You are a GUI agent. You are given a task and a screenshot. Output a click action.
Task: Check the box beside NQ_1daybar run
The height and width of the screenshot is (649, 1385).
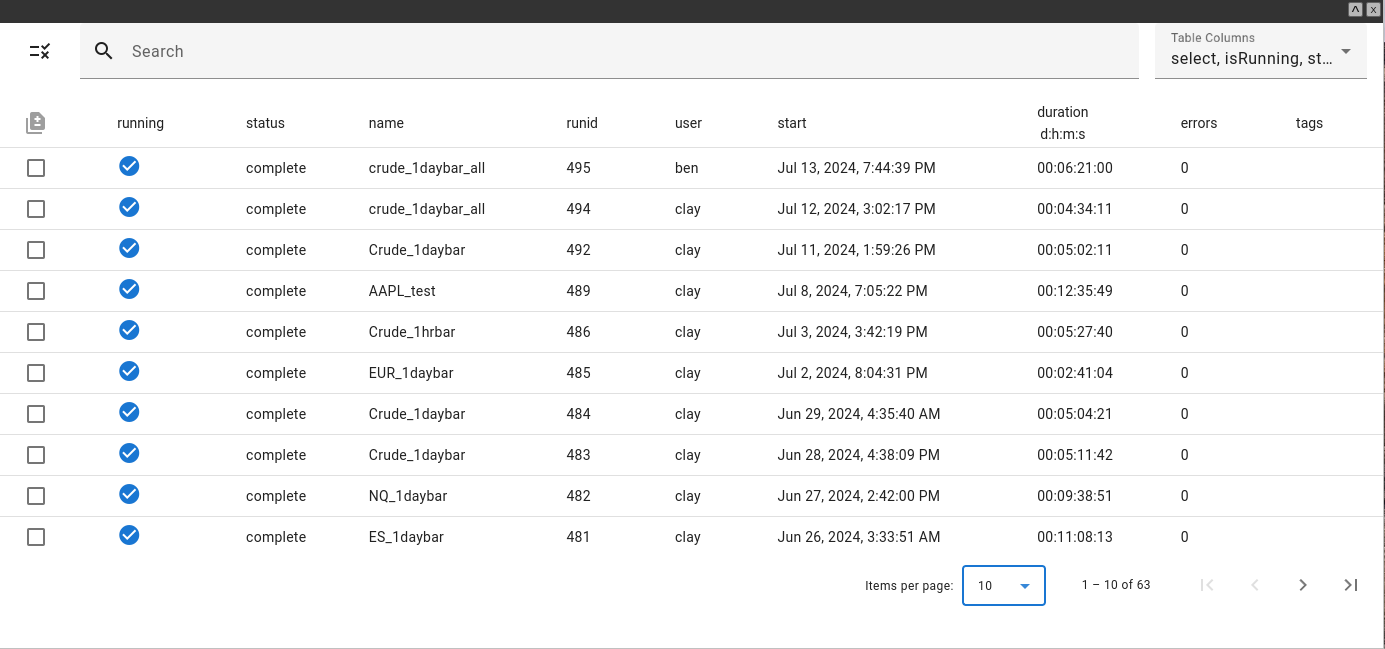(x=36, y=496)
